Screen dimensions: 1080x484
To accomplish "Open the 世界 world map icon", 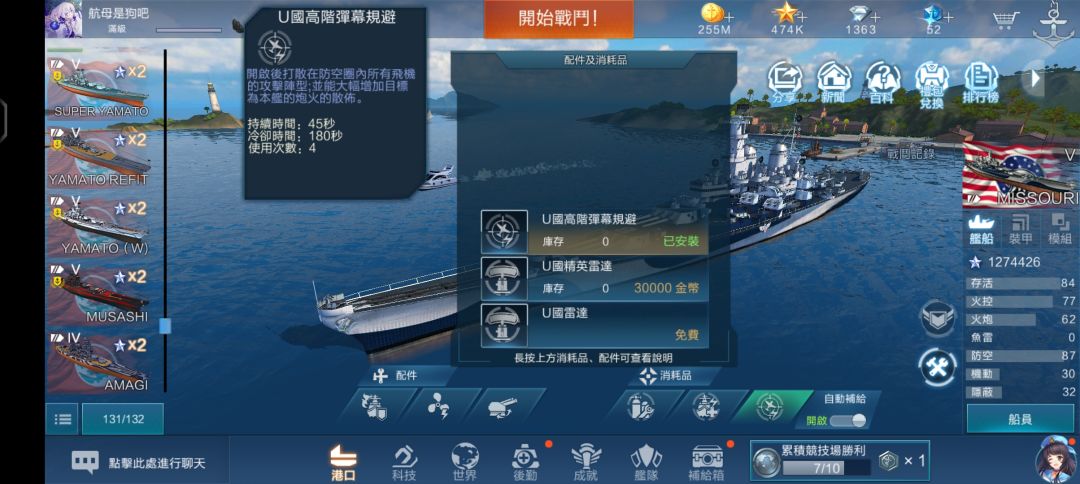I will point(465,461).
